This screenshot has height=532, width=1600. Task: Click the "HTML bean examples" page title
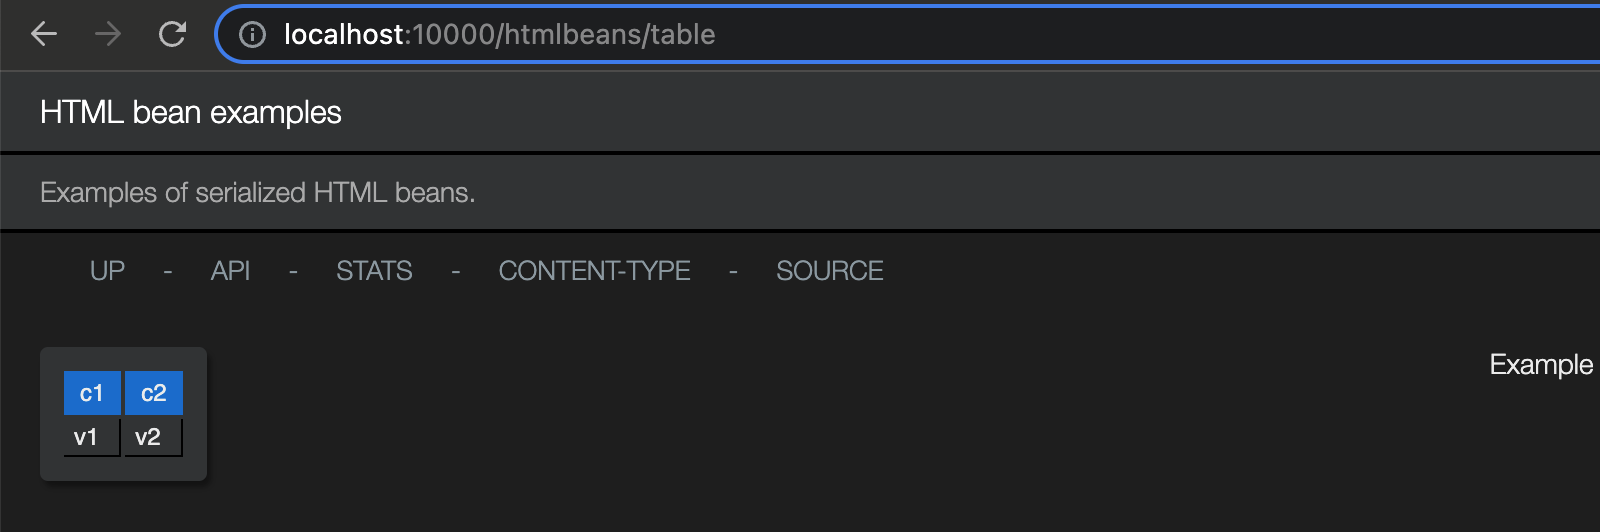click(x=191, y=113)
